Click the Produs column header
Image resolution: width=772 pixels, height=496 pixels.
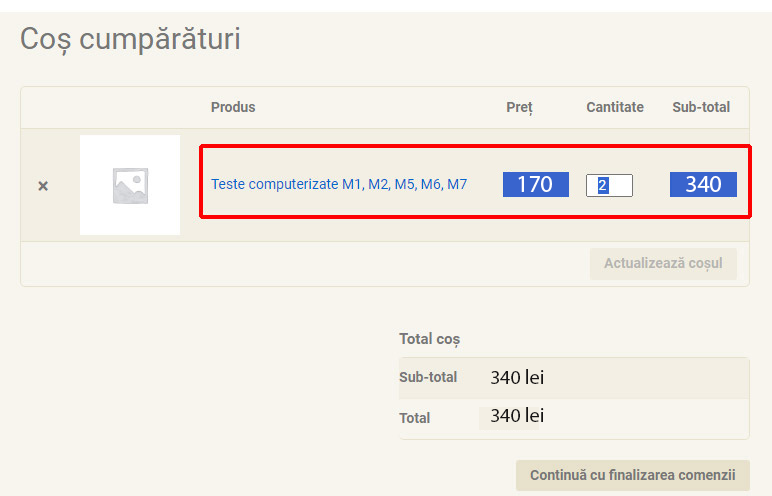coord(233,107)
